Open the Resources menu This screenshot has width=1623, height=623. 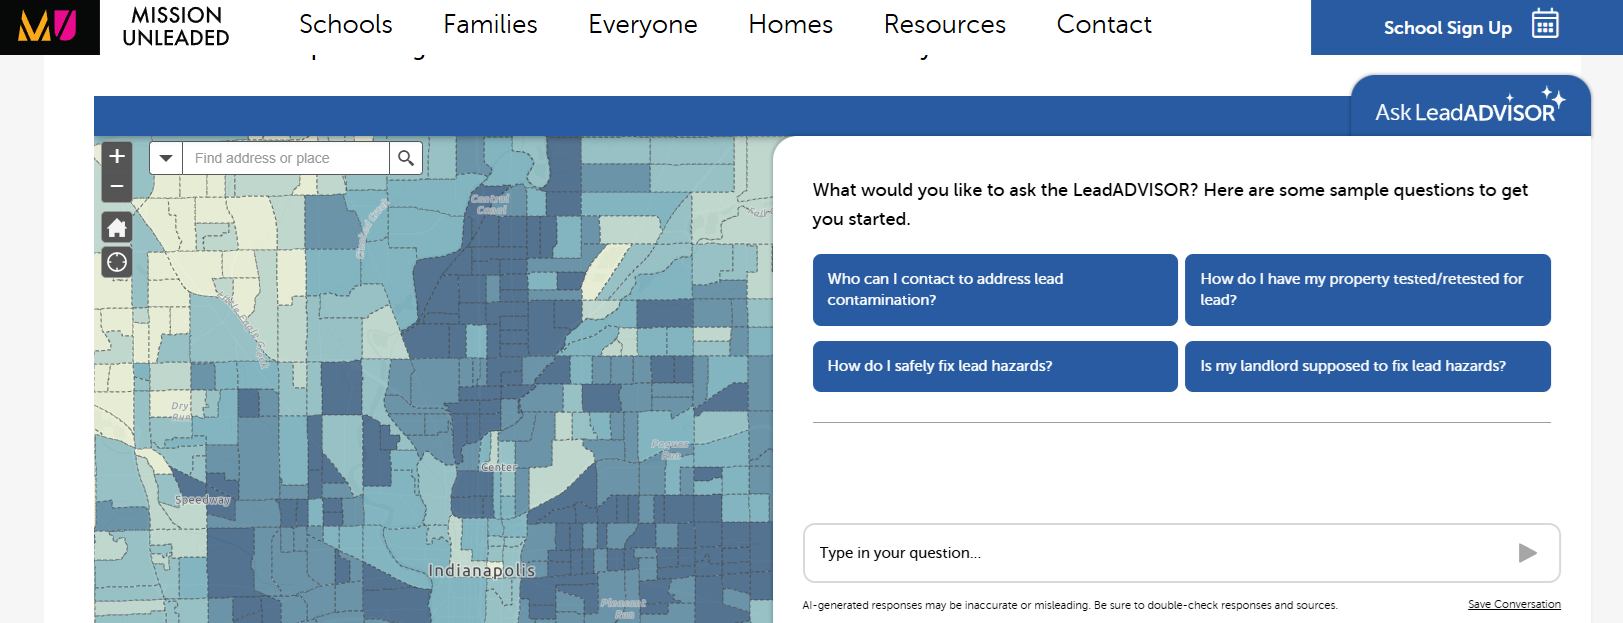tap(944, 25)
